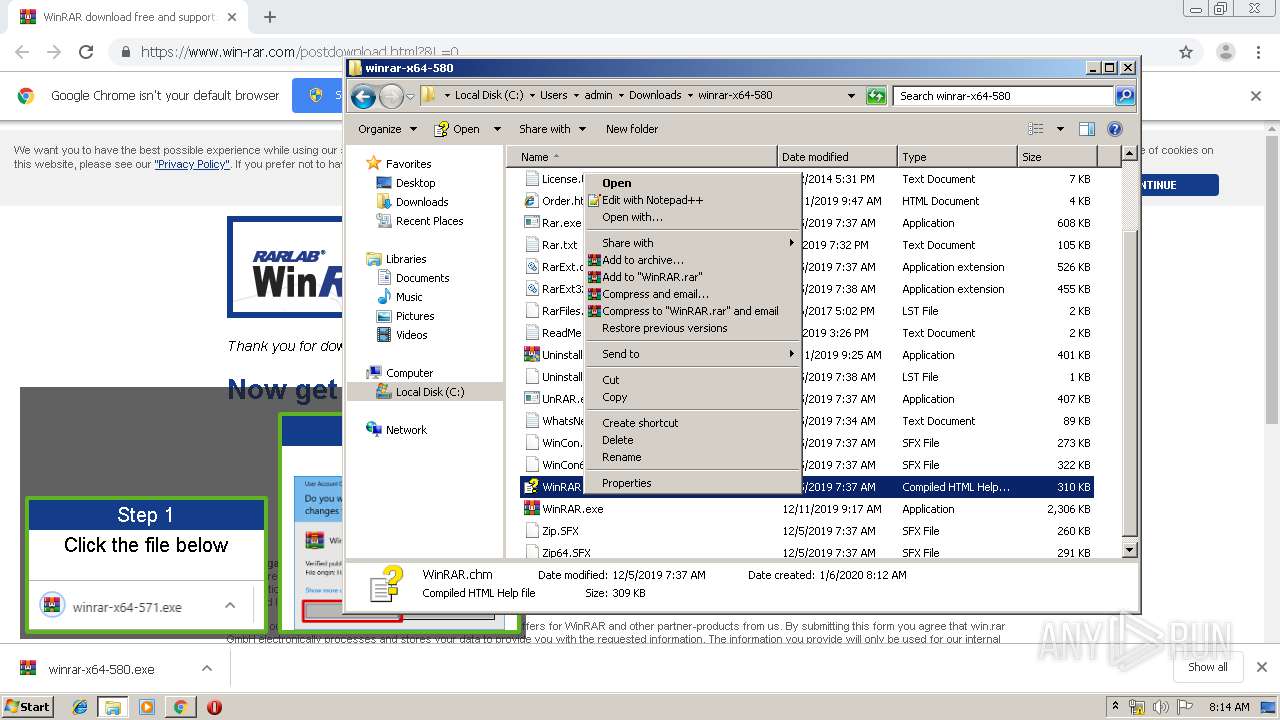Click the green refresh icon in address bar
Screen dimensions: 1280x720
click(x=876, y=96)
